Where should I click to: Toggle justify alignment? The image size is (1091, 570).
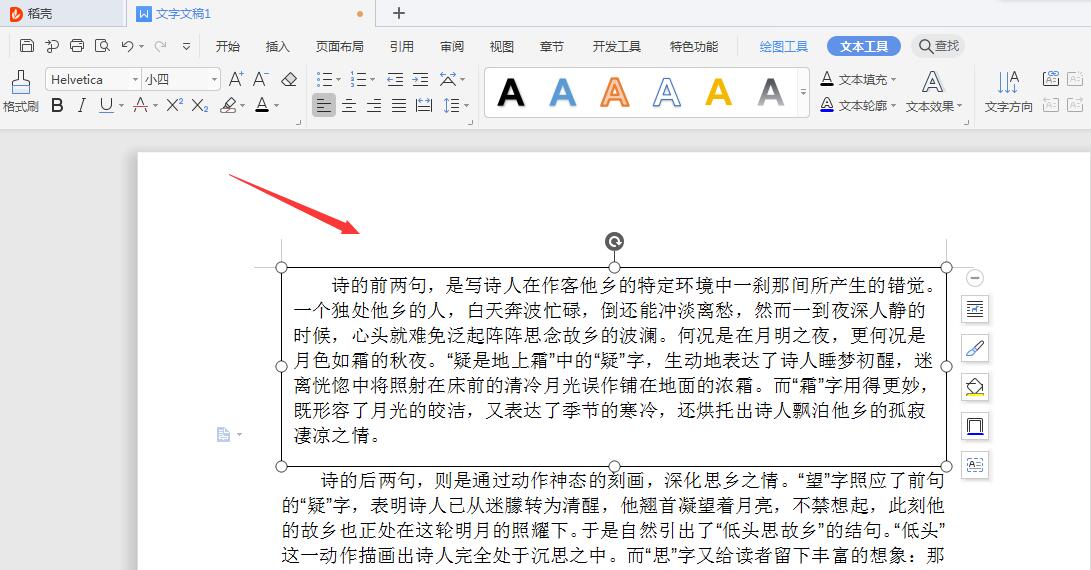pyautogui.click(x=399, y=105)
